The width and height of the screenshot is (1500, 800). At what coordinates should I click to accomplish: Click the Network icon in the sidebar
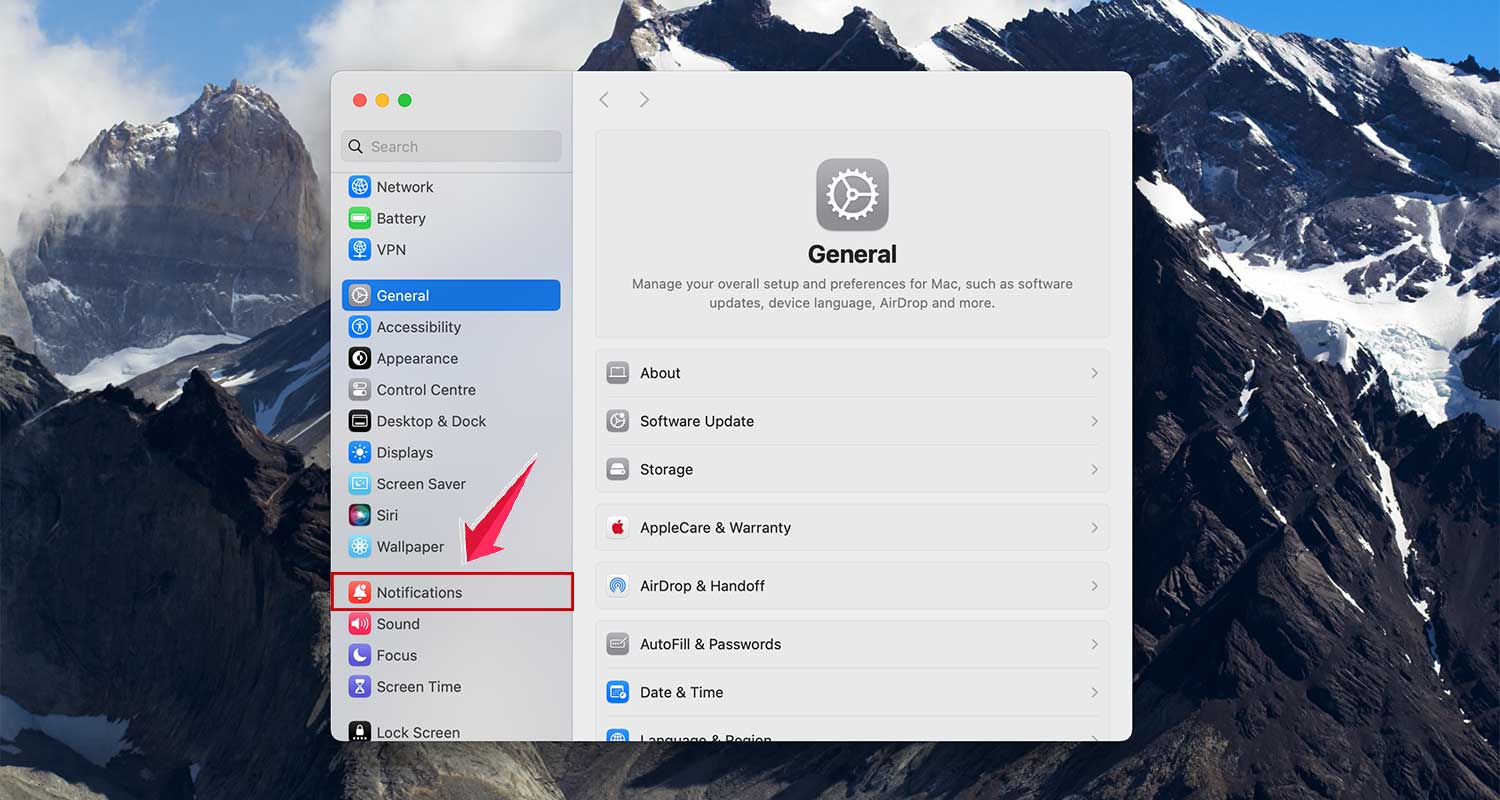[x=361, y=186]
